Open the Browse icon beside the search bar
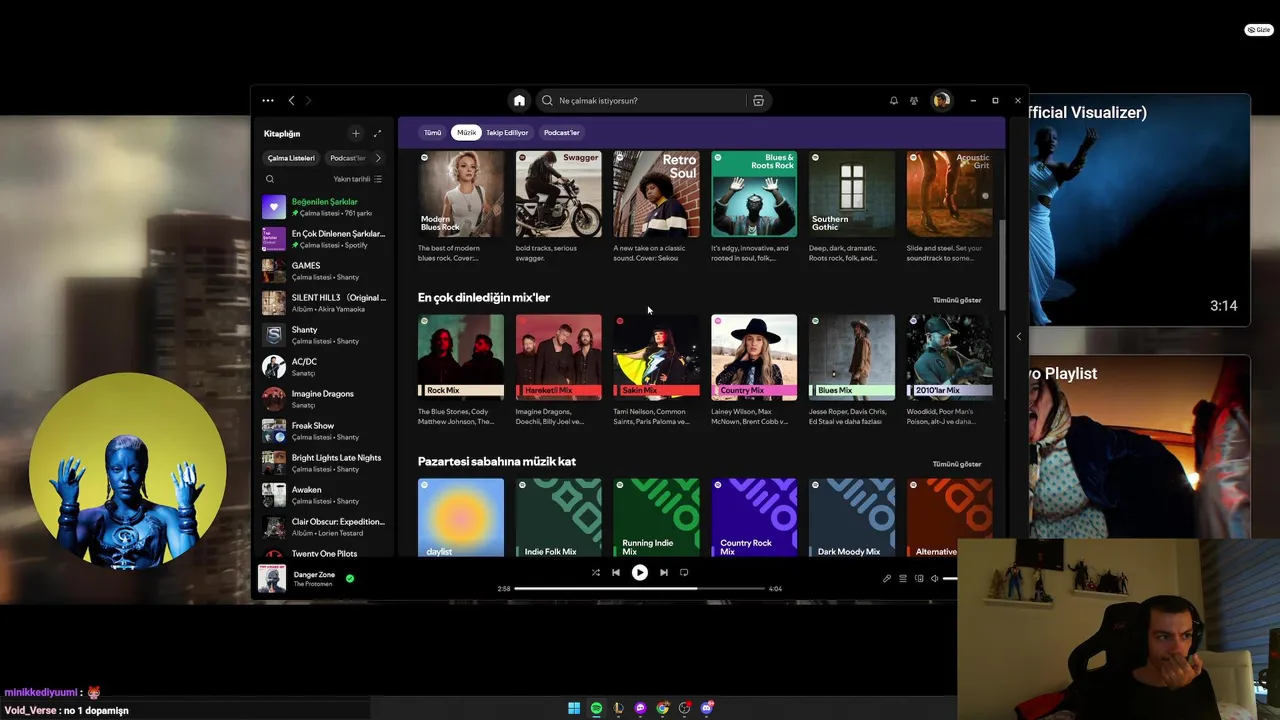Viewport: 1280px width, 720px height. point(758,100)
